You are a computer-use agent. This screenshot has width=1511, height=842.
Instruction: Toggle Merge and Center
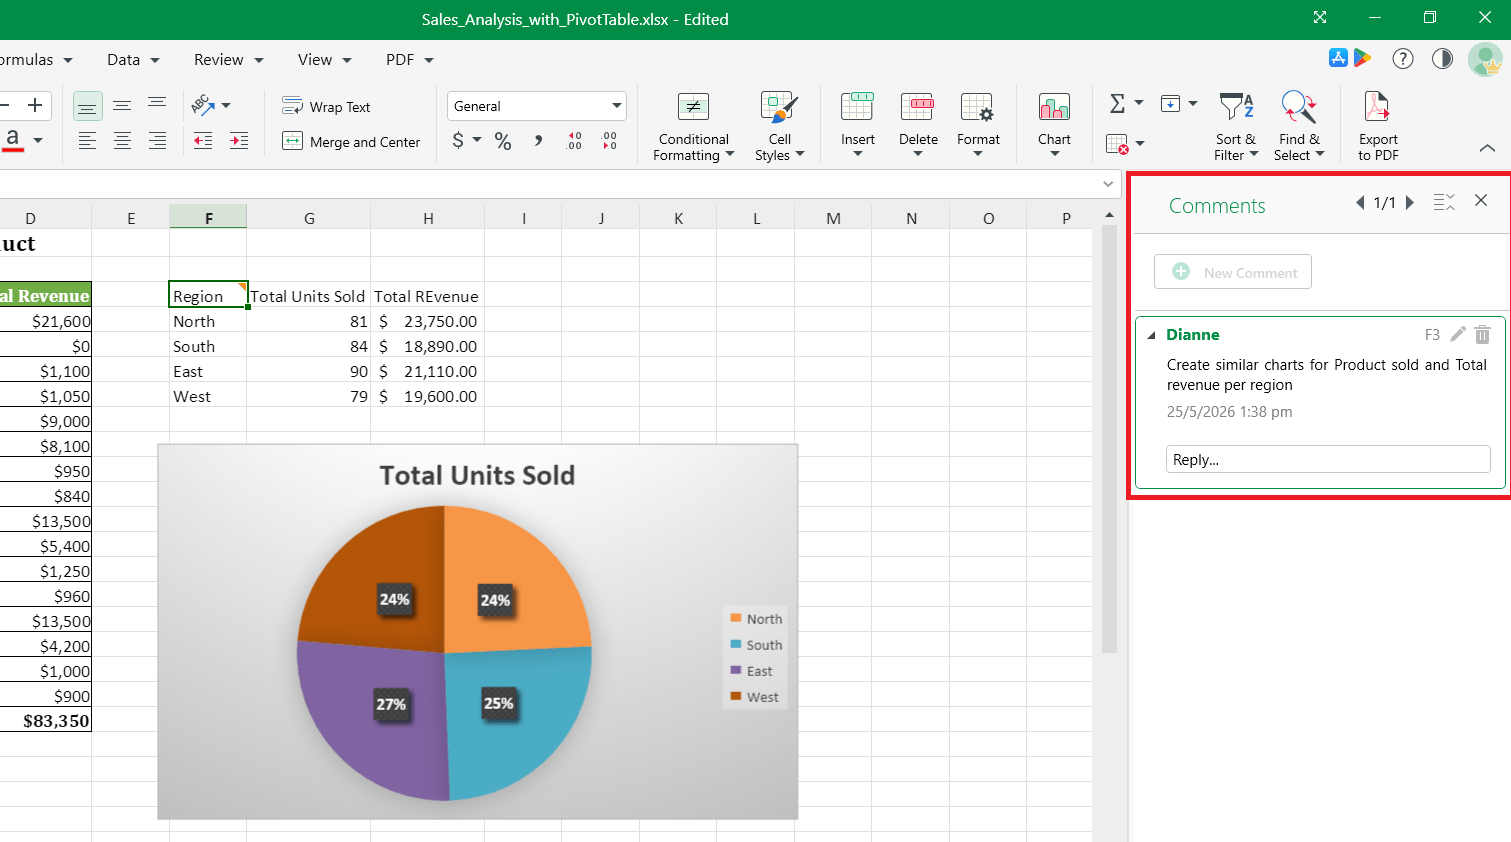(x=351, y=141)
